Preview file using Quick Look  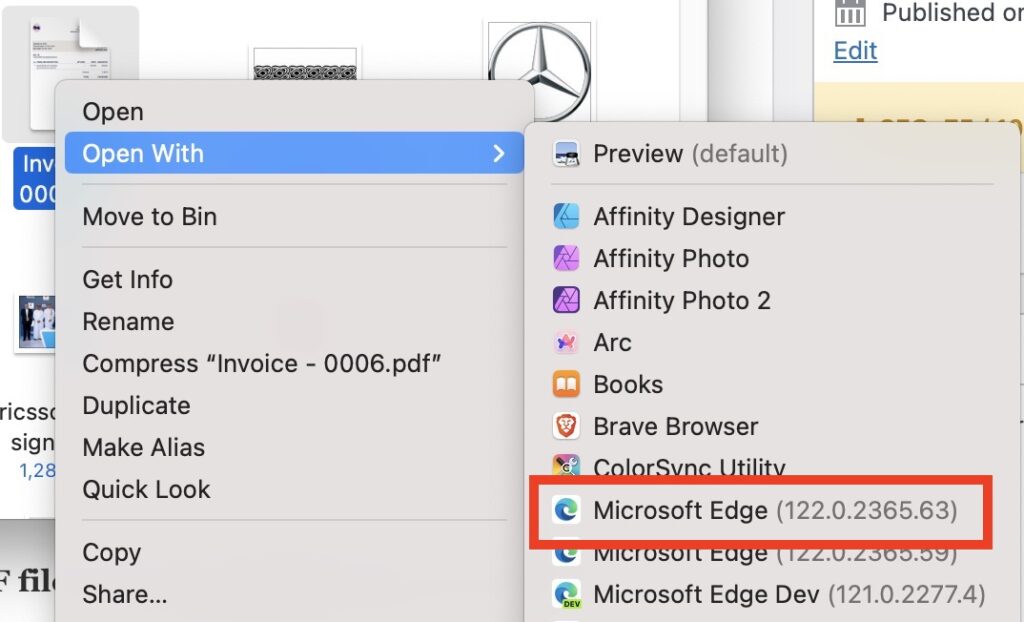click(146, 489)
